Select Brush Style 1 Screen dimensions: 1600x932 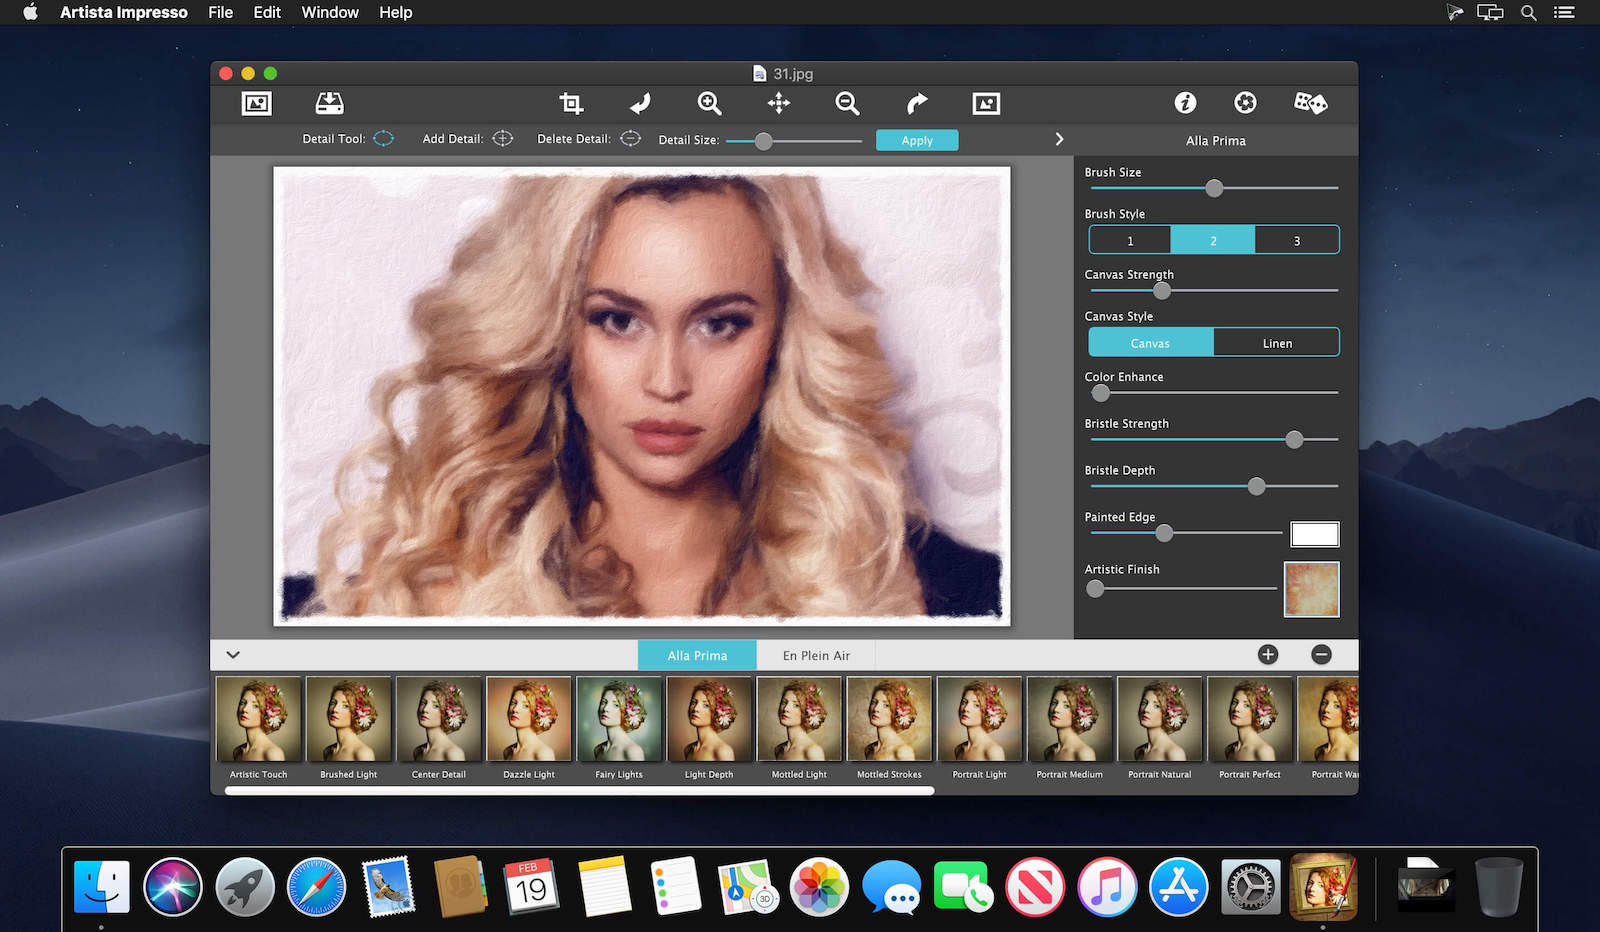point(1130,240)
